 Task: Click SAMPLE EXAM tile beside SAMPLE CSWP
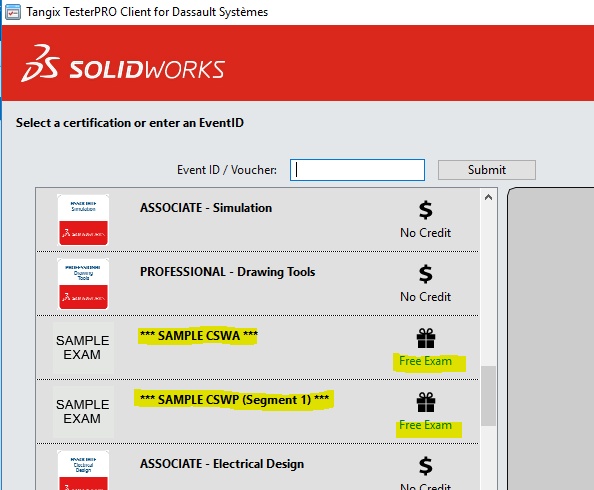coord(83,412)
